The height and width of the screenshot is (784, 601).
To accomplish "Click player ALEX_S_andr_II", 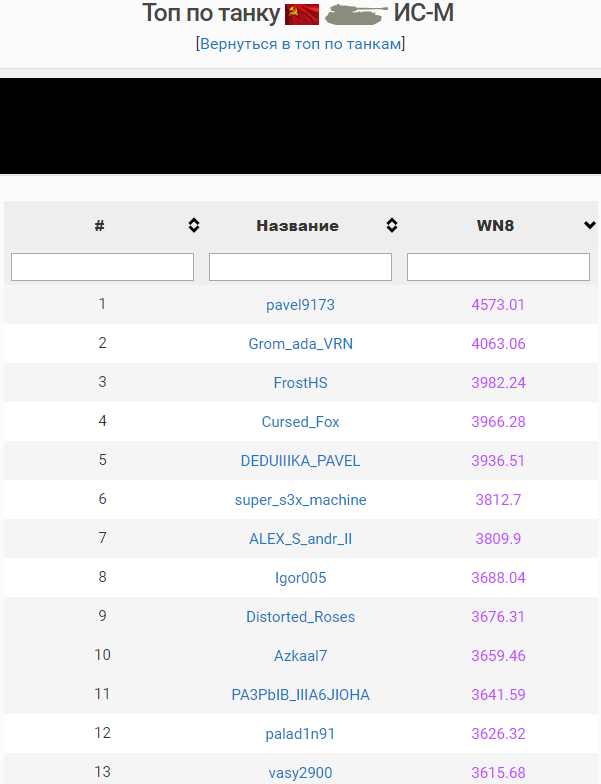I will coord(300,539).
